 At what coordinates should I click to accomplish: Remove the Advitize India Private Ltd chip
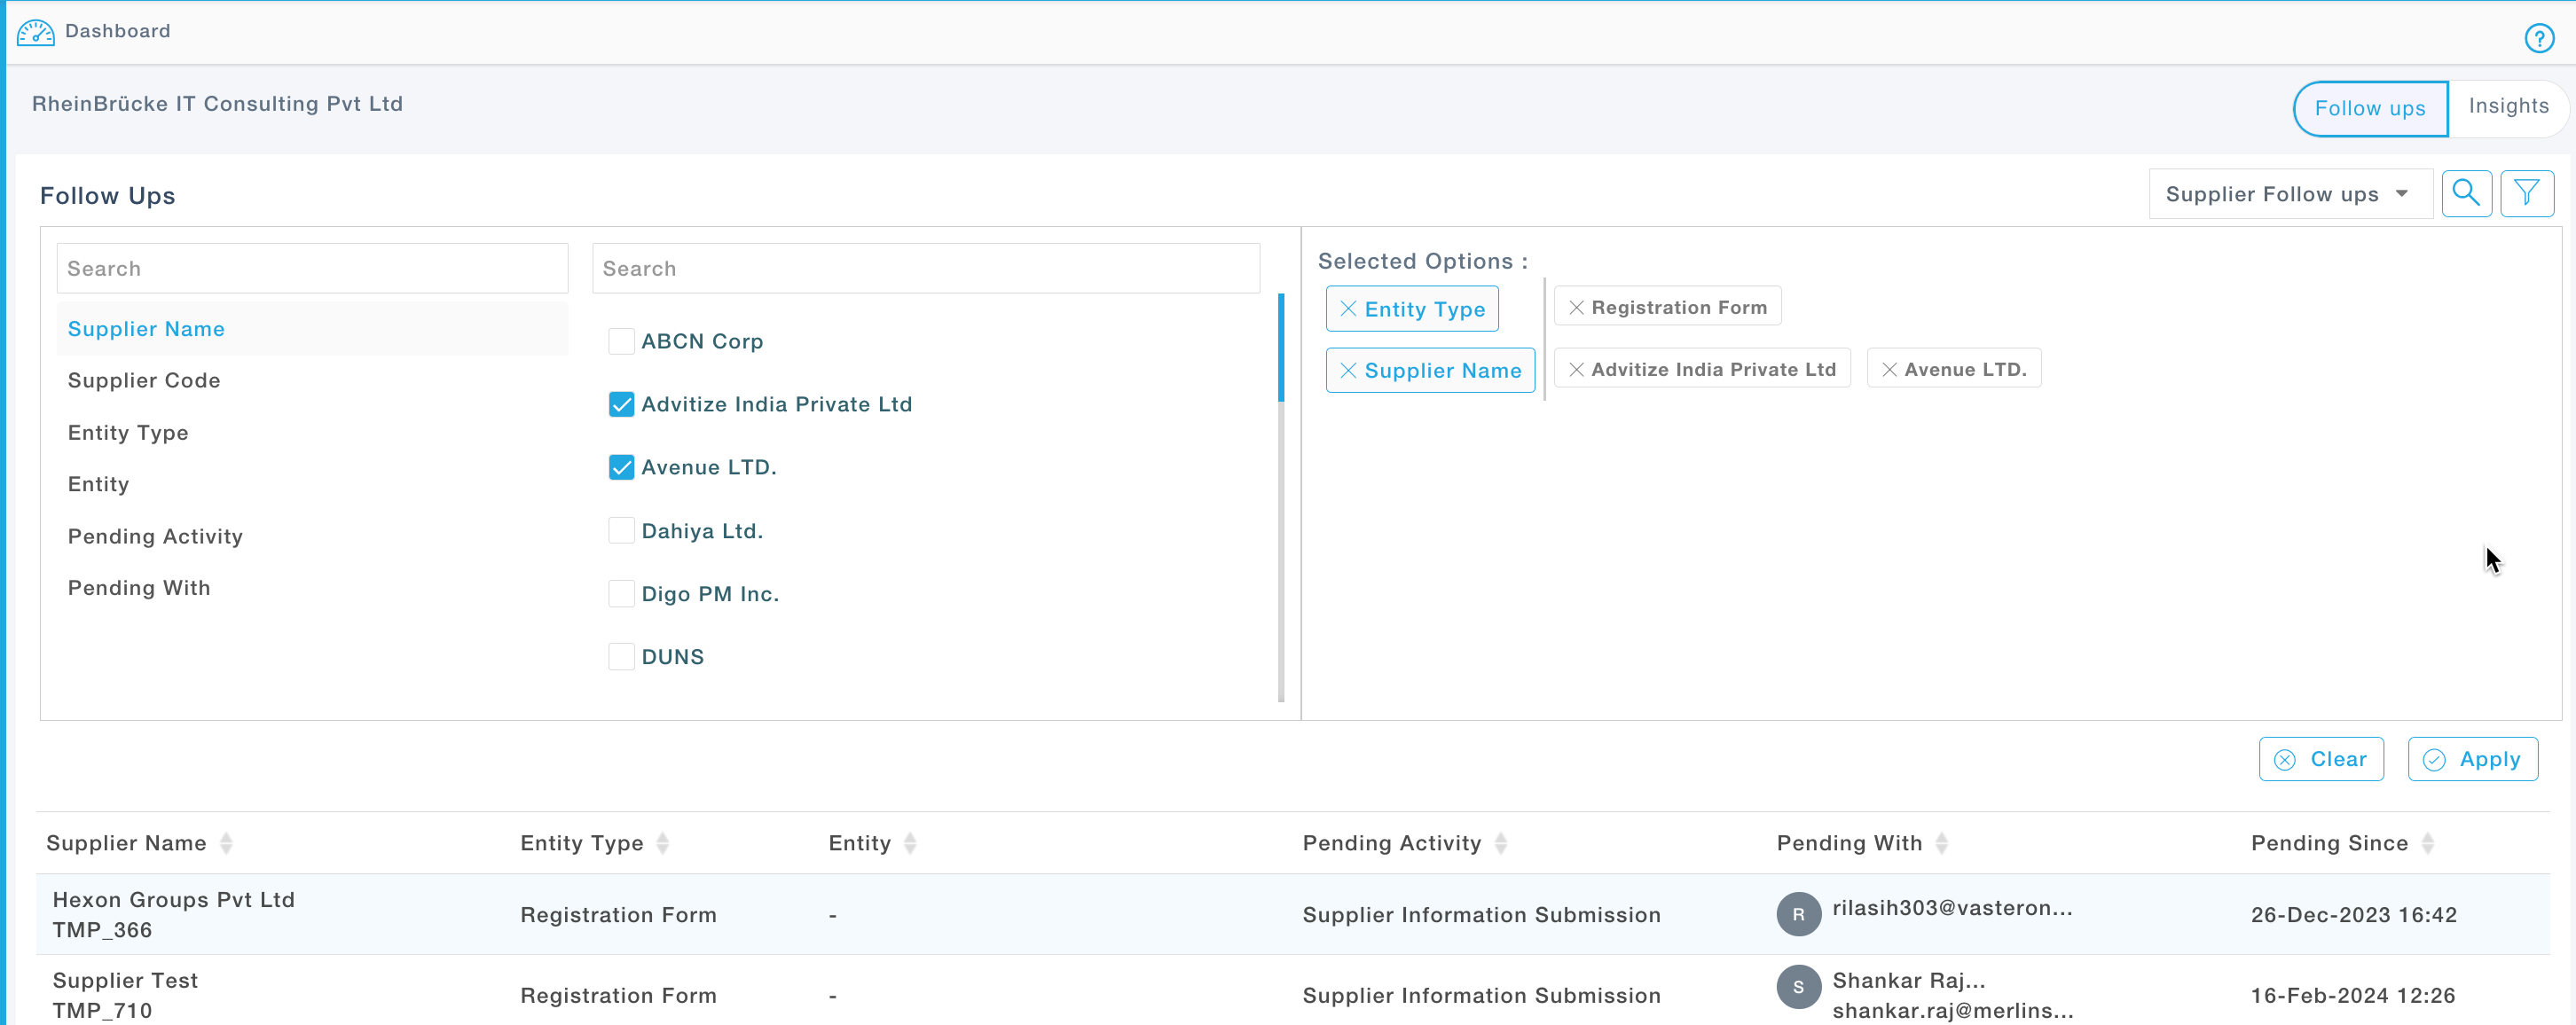pyautogui.click(x=1576, y=370)
